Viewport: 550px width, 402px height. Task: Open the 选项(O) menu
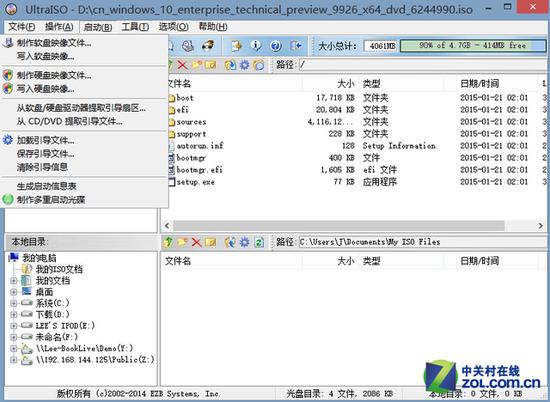pos(173,27)
